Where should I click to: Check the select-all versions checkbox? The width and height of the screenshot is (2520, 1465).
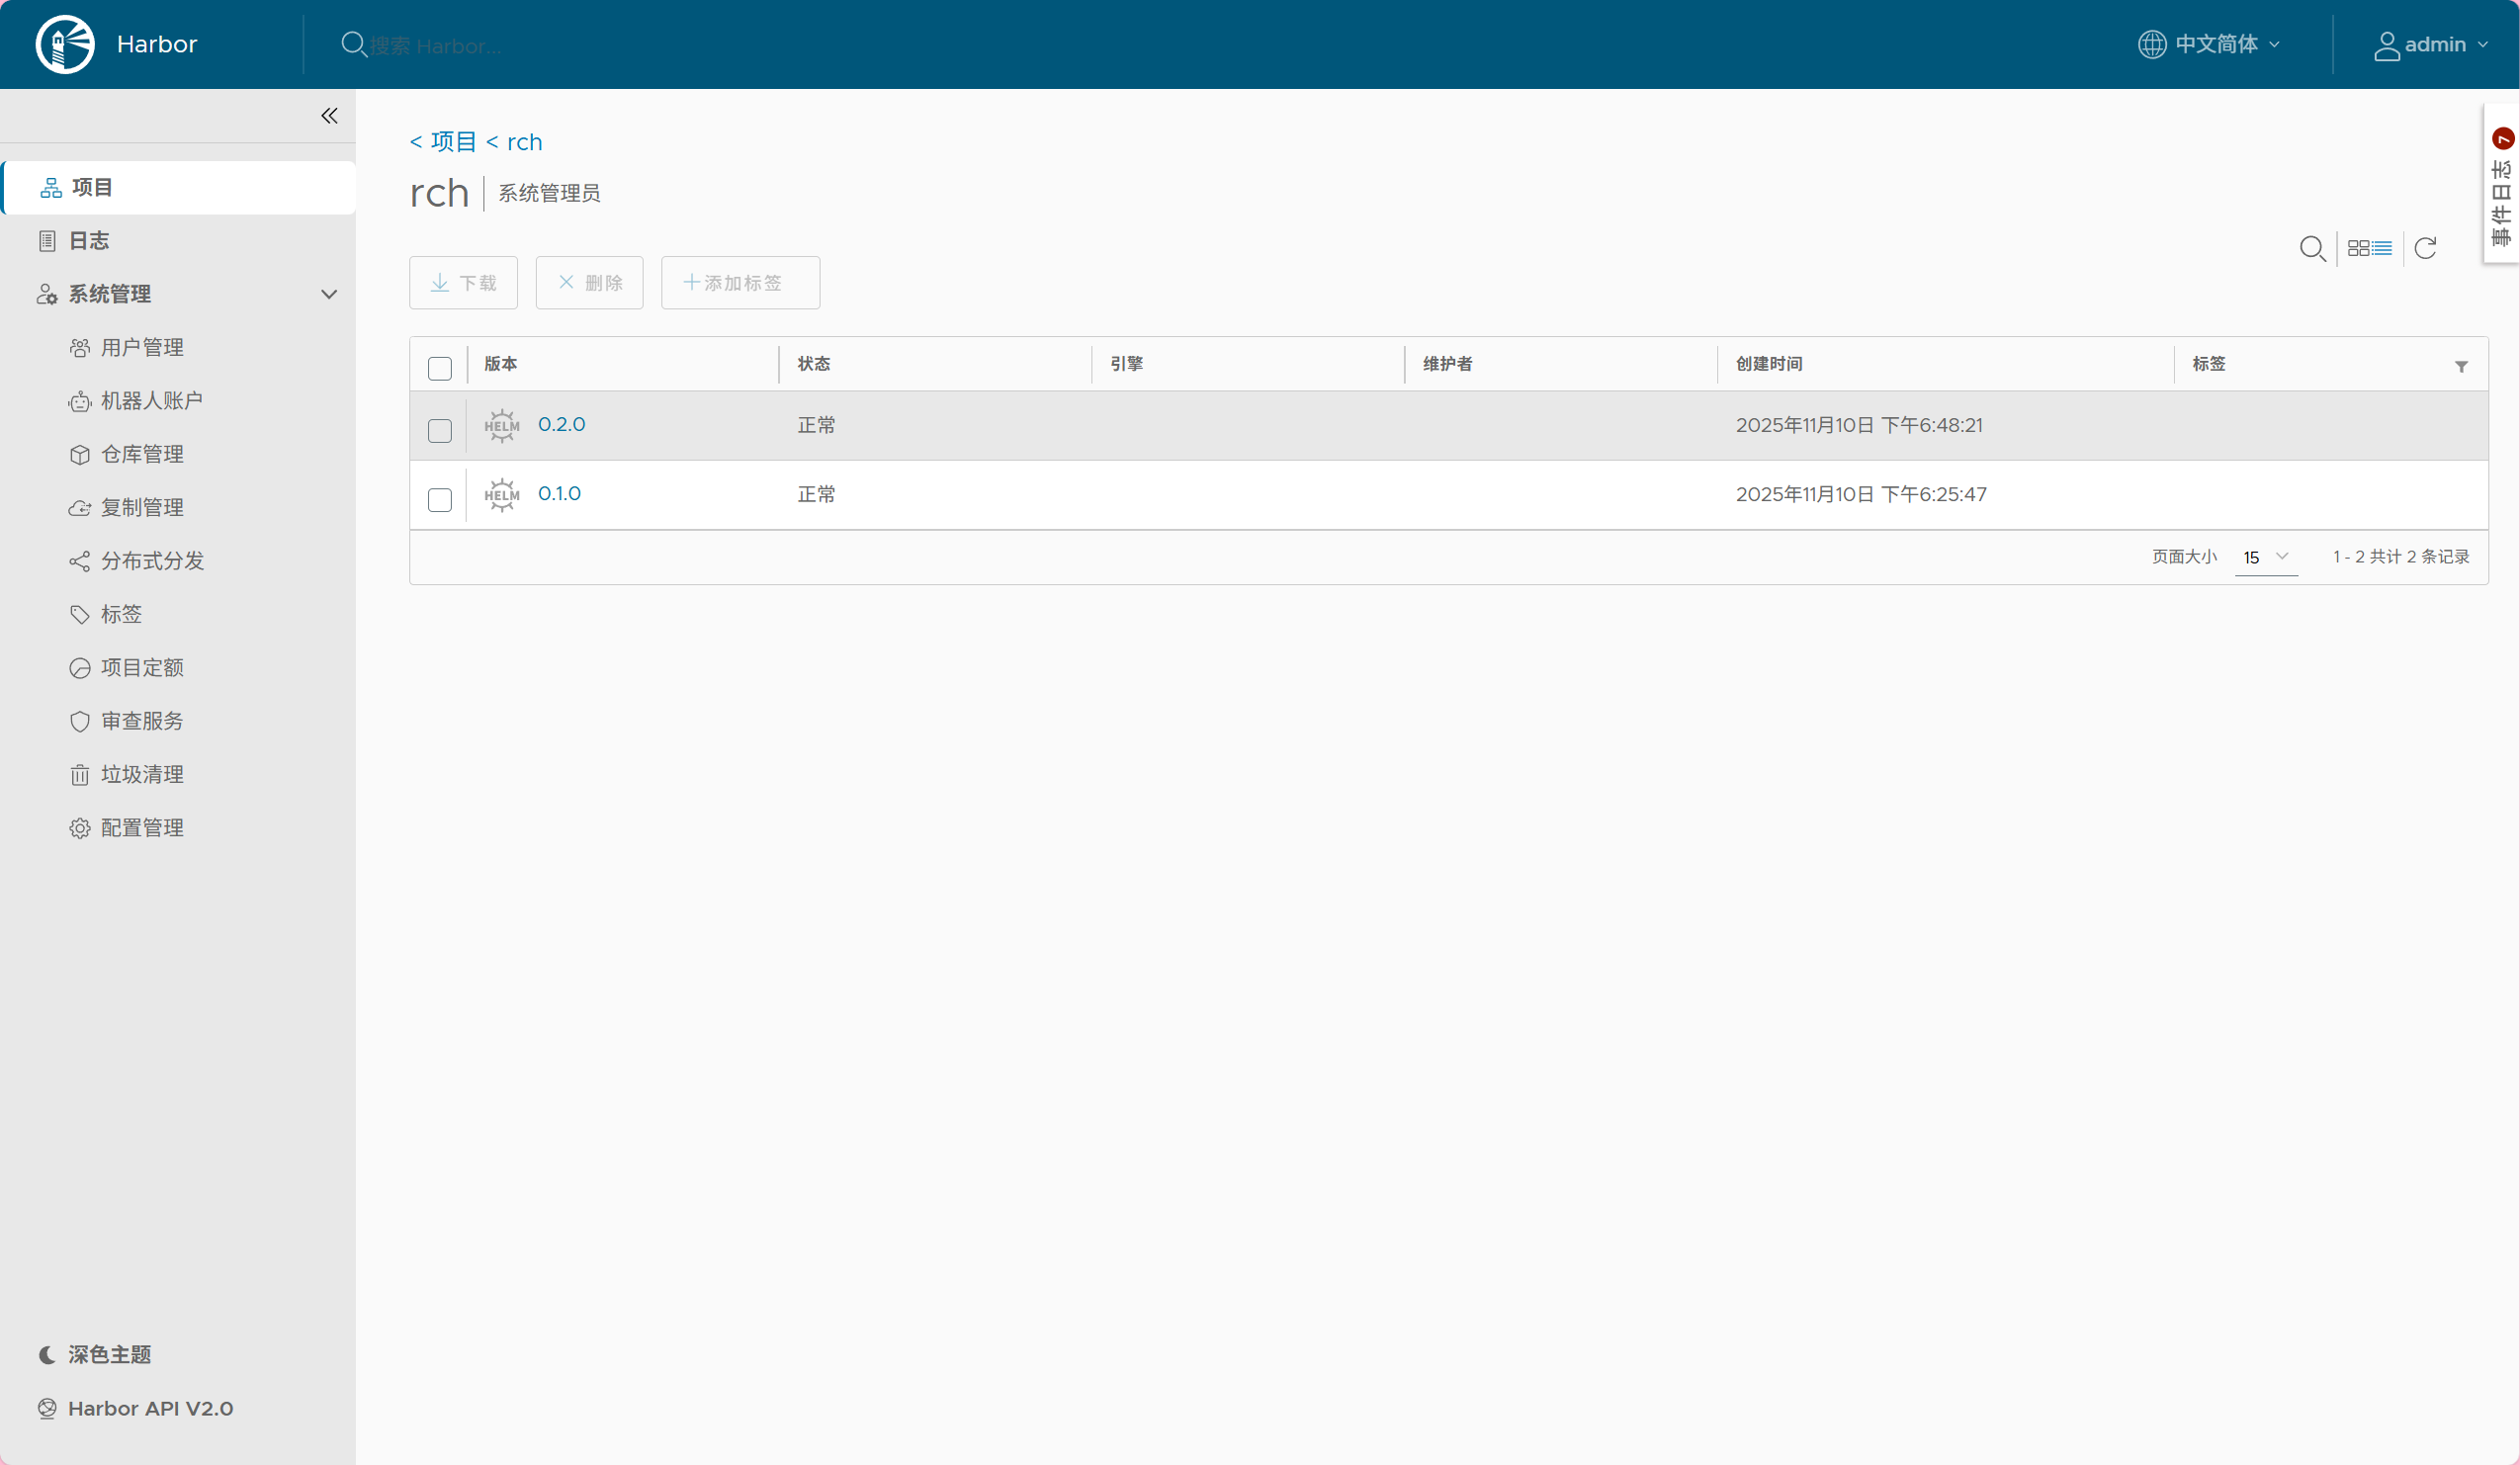pyautogui.click(x=440, y=368)
